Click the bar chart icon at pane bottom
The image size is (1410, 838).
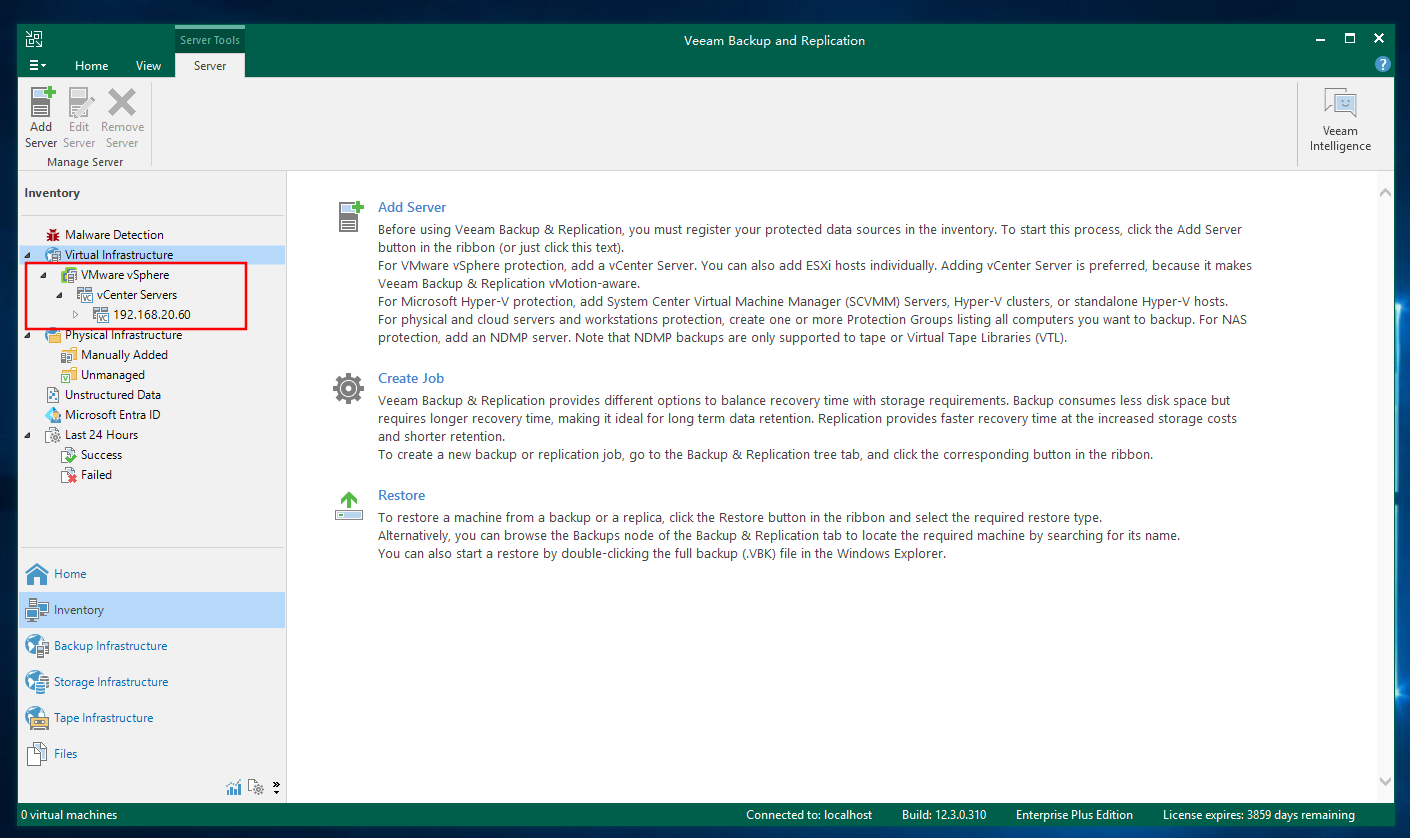(x=234, y=788)
